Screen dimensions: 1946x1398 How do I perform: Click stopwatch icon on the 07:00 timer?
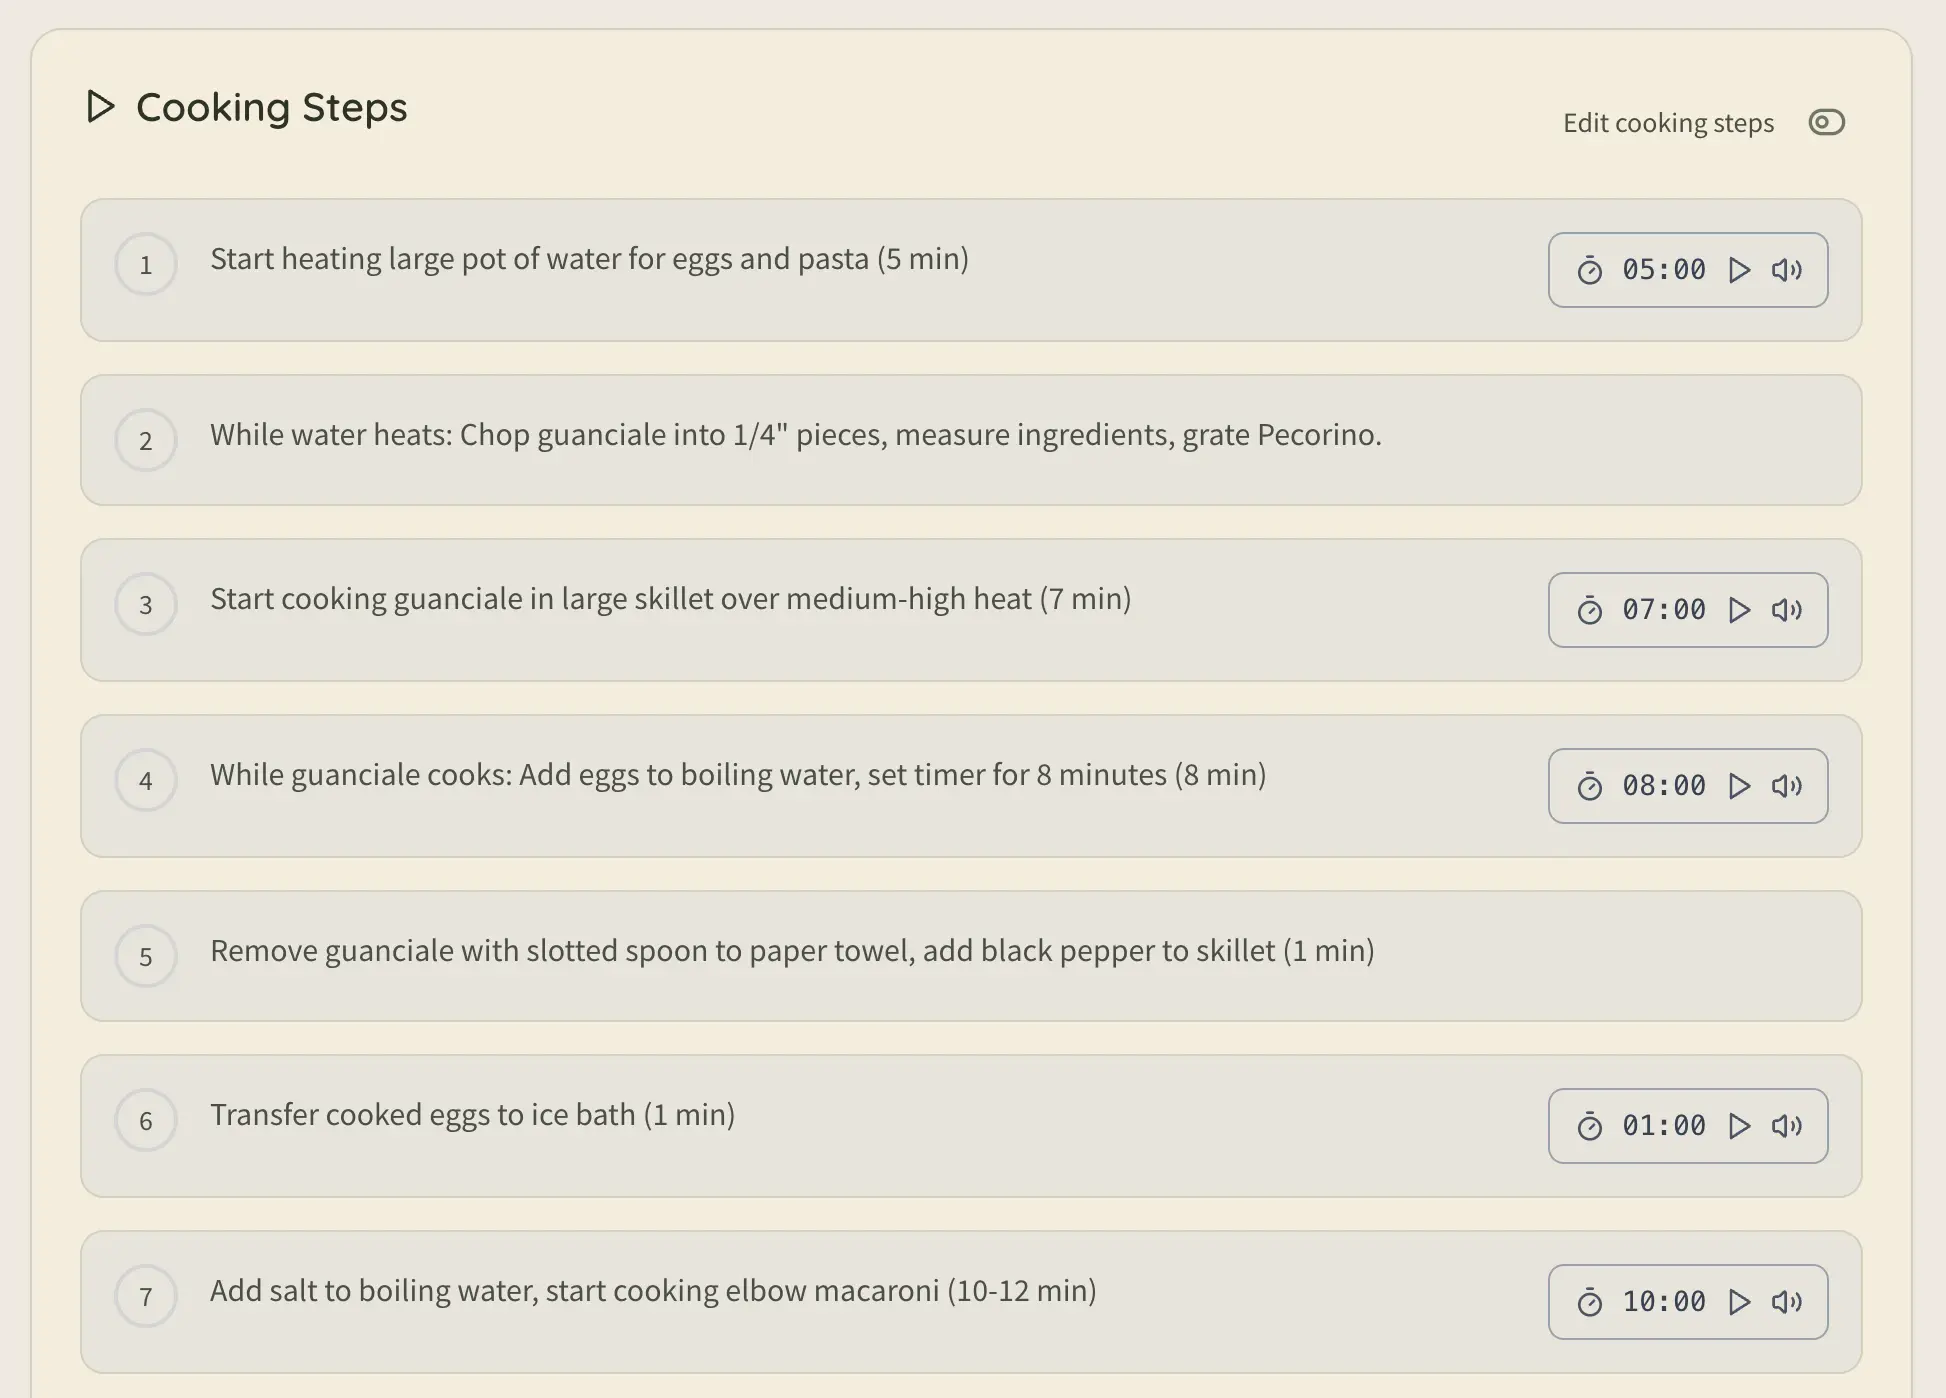[x=1589, y=610]
